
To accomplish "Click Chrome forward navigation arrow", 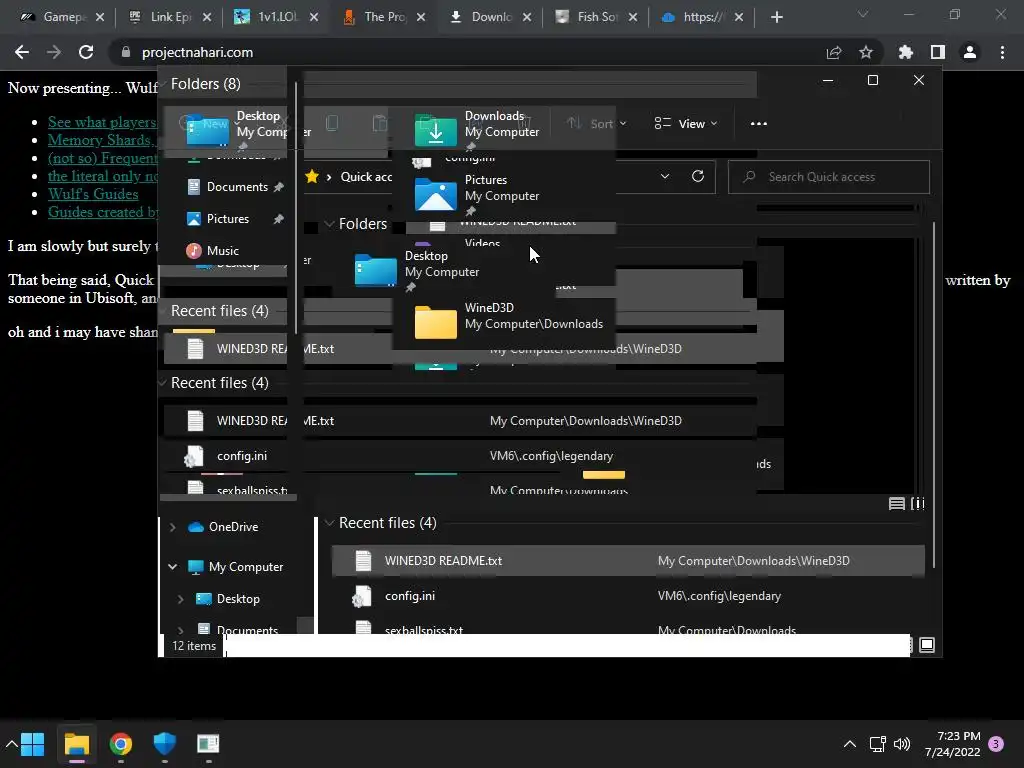I will (x=54, y=52).
